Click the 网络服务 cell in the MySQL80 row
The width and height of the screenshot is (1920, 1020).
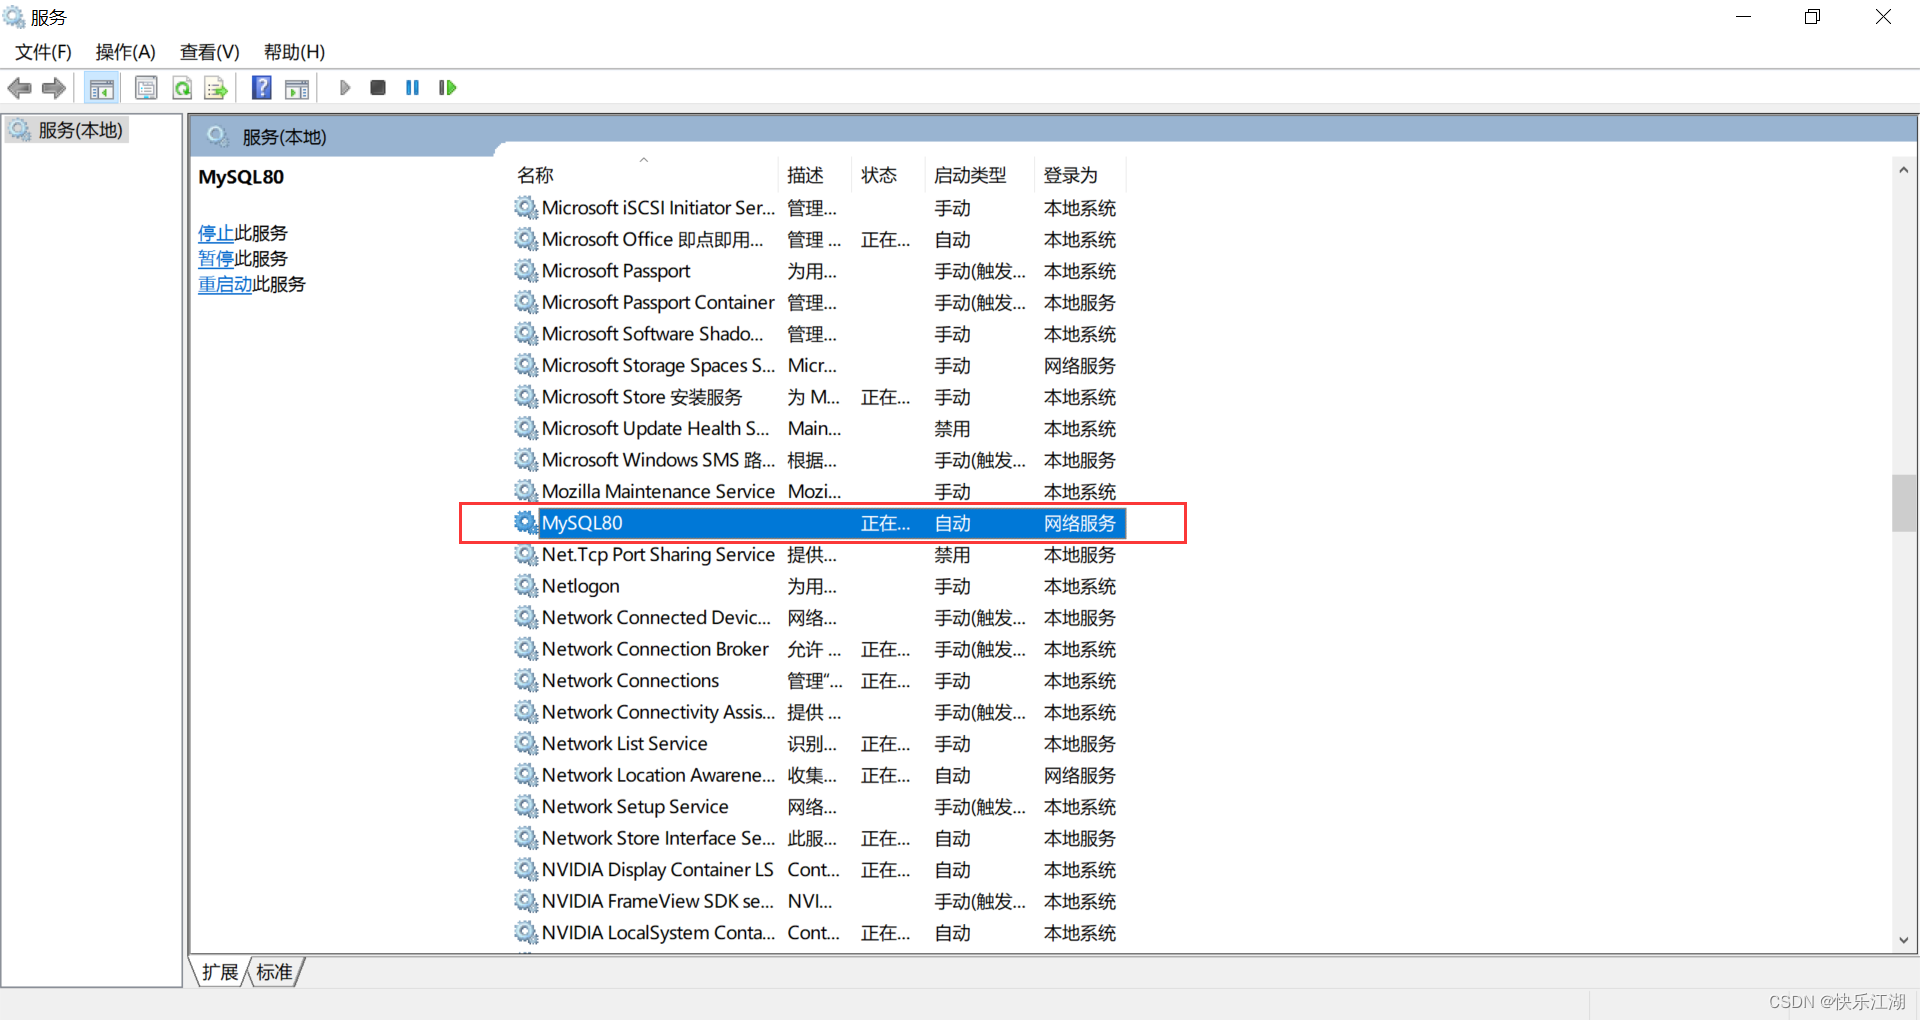pyautogui.click(x=1080, y=523)
